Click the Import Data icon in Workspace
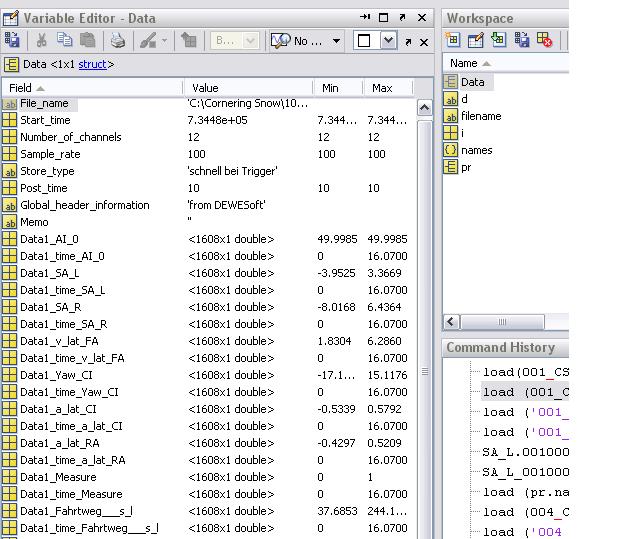 (x=498, y=40)
